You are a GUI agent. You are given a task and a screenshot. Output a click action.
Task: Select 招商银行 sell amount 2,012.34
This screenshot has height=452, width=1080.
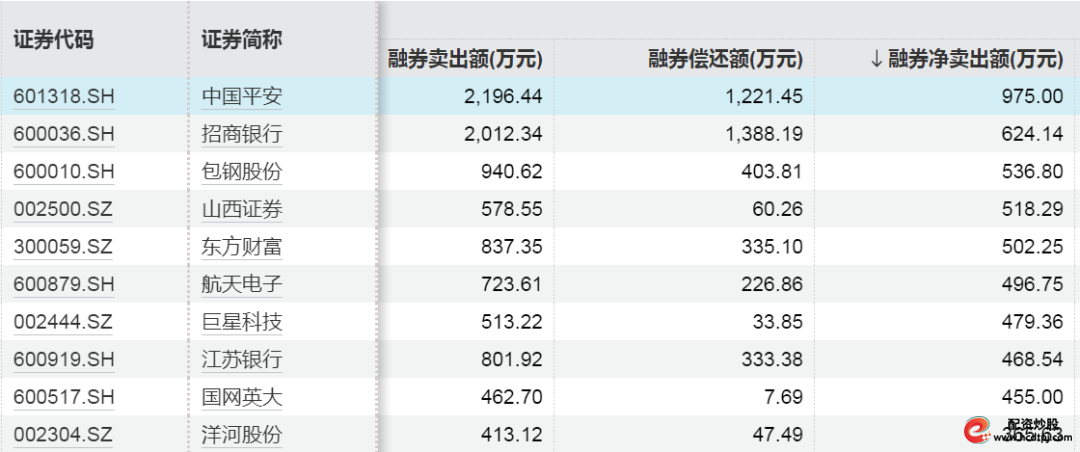click(x=503, y=134)
